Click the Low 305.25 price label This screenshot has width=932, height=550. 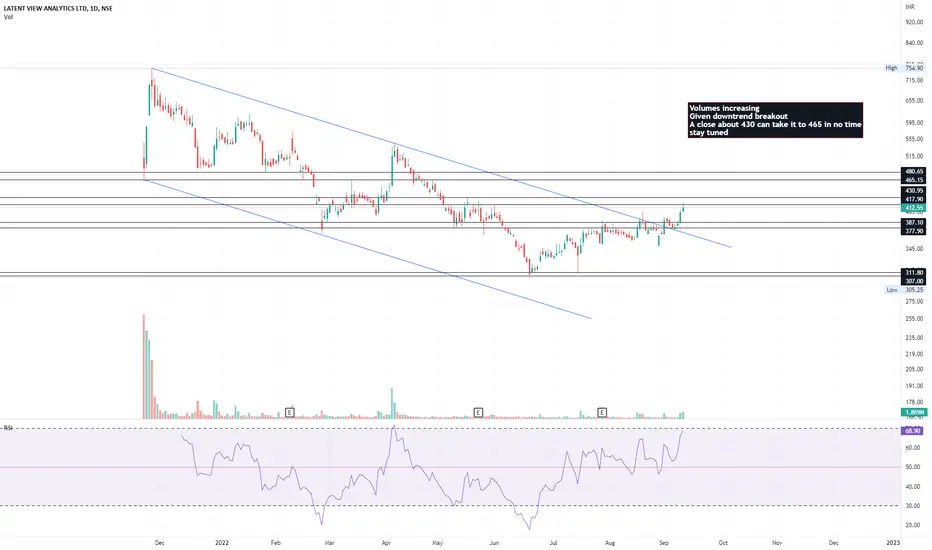coord(905,290)
